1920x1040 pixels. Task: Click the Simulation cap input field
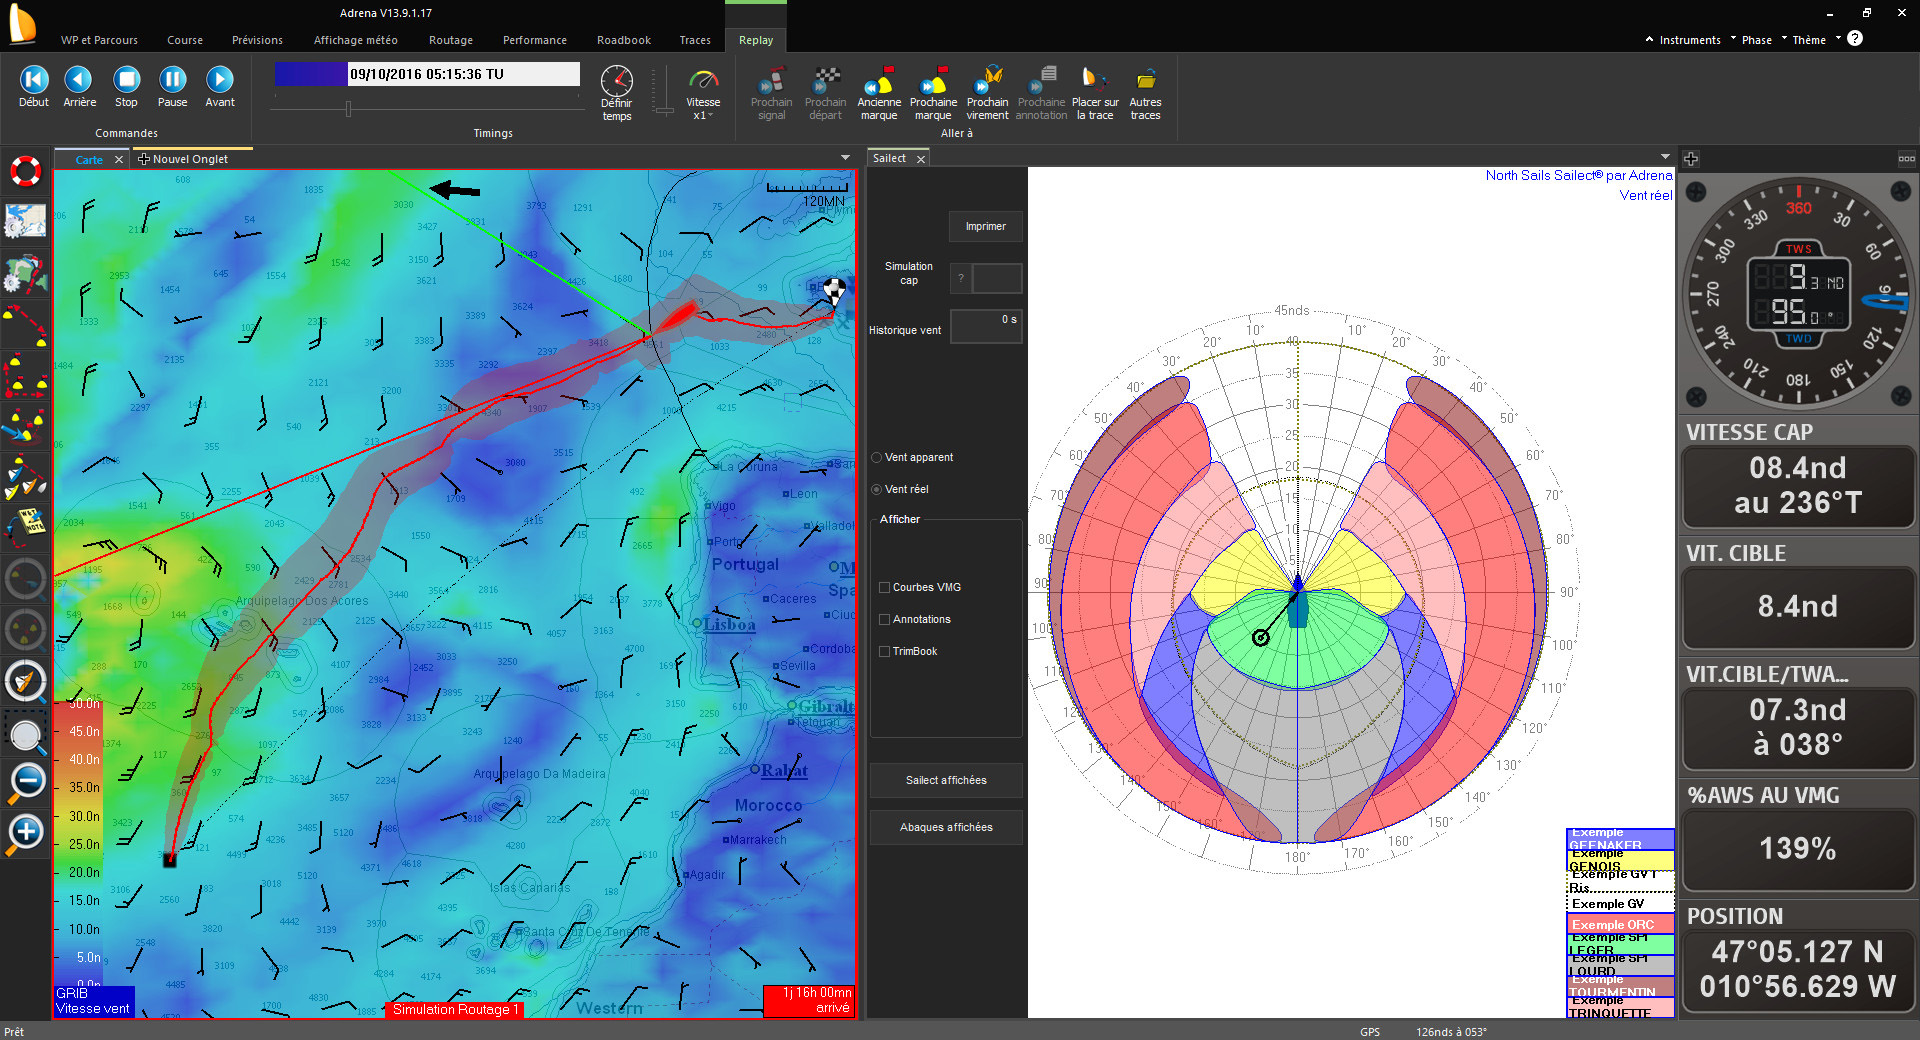tap(997, 278)
